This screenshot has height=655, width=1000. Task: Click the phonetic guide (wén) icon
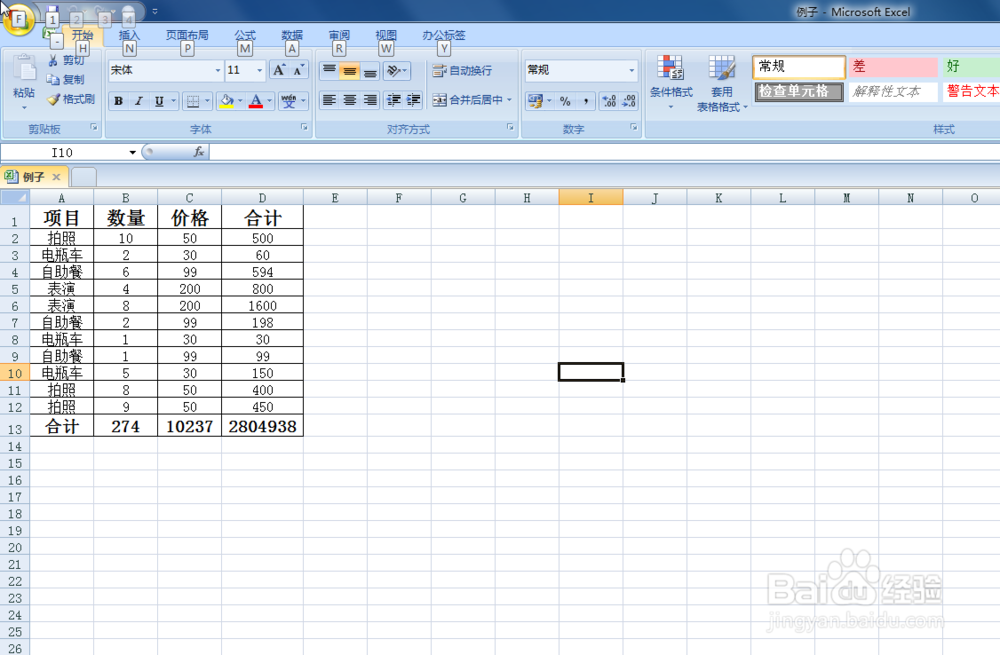pos(289,101)
